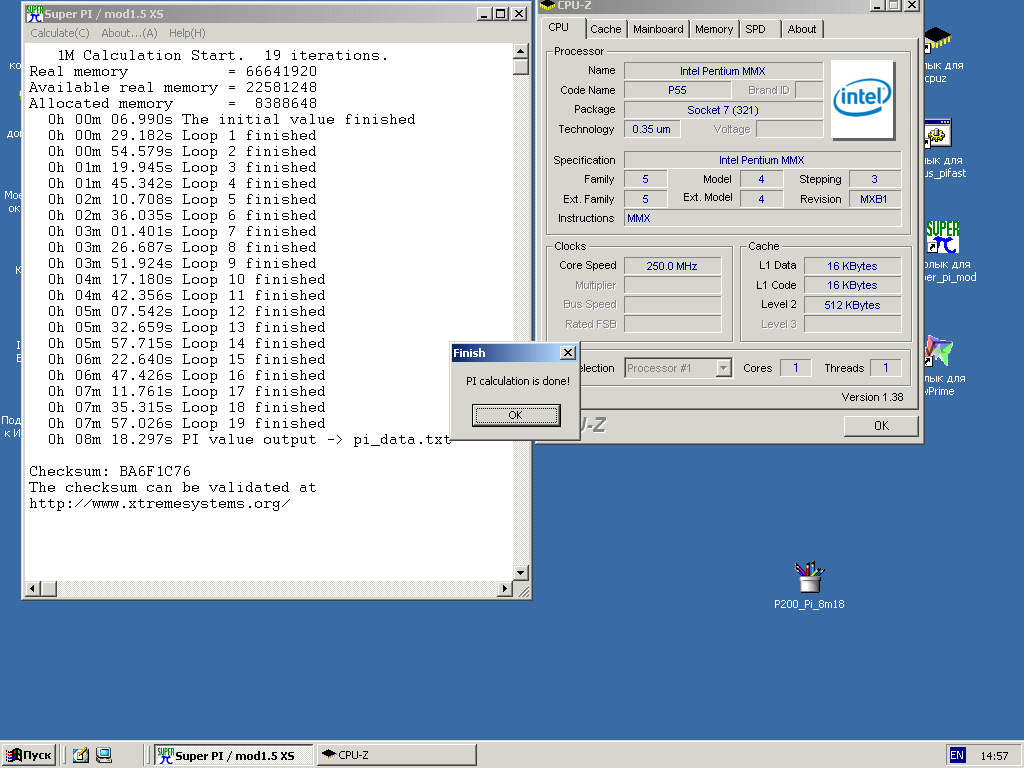Open the Help(H) menu
This screenshot has height=768, width=1024.
coord(187,33)
